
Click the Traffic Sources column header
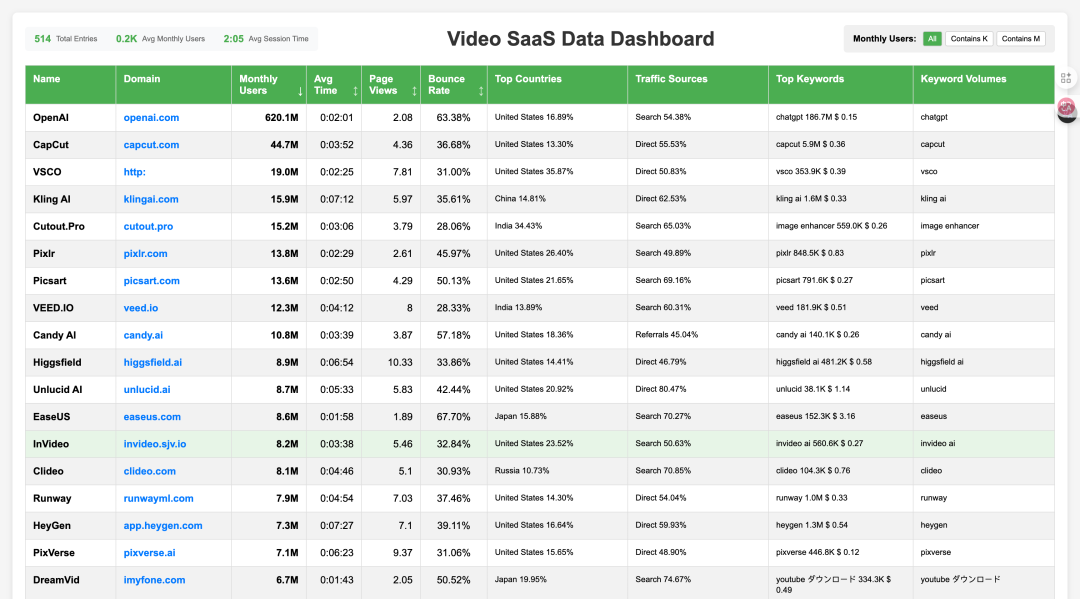[x=698, y=85]
